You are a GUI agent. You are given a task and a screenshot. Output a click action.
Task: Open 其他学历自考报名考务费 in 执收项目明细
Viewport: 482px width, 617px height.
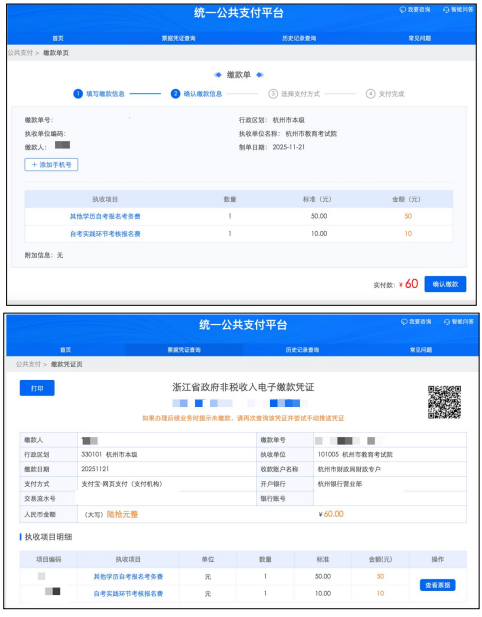(128, 577)
